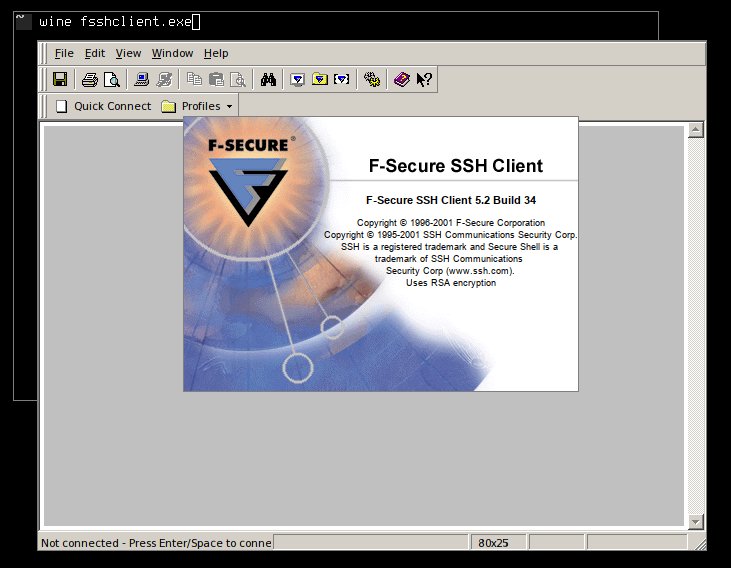
Task: Click the Print printer icon
Action: [90, 79]
